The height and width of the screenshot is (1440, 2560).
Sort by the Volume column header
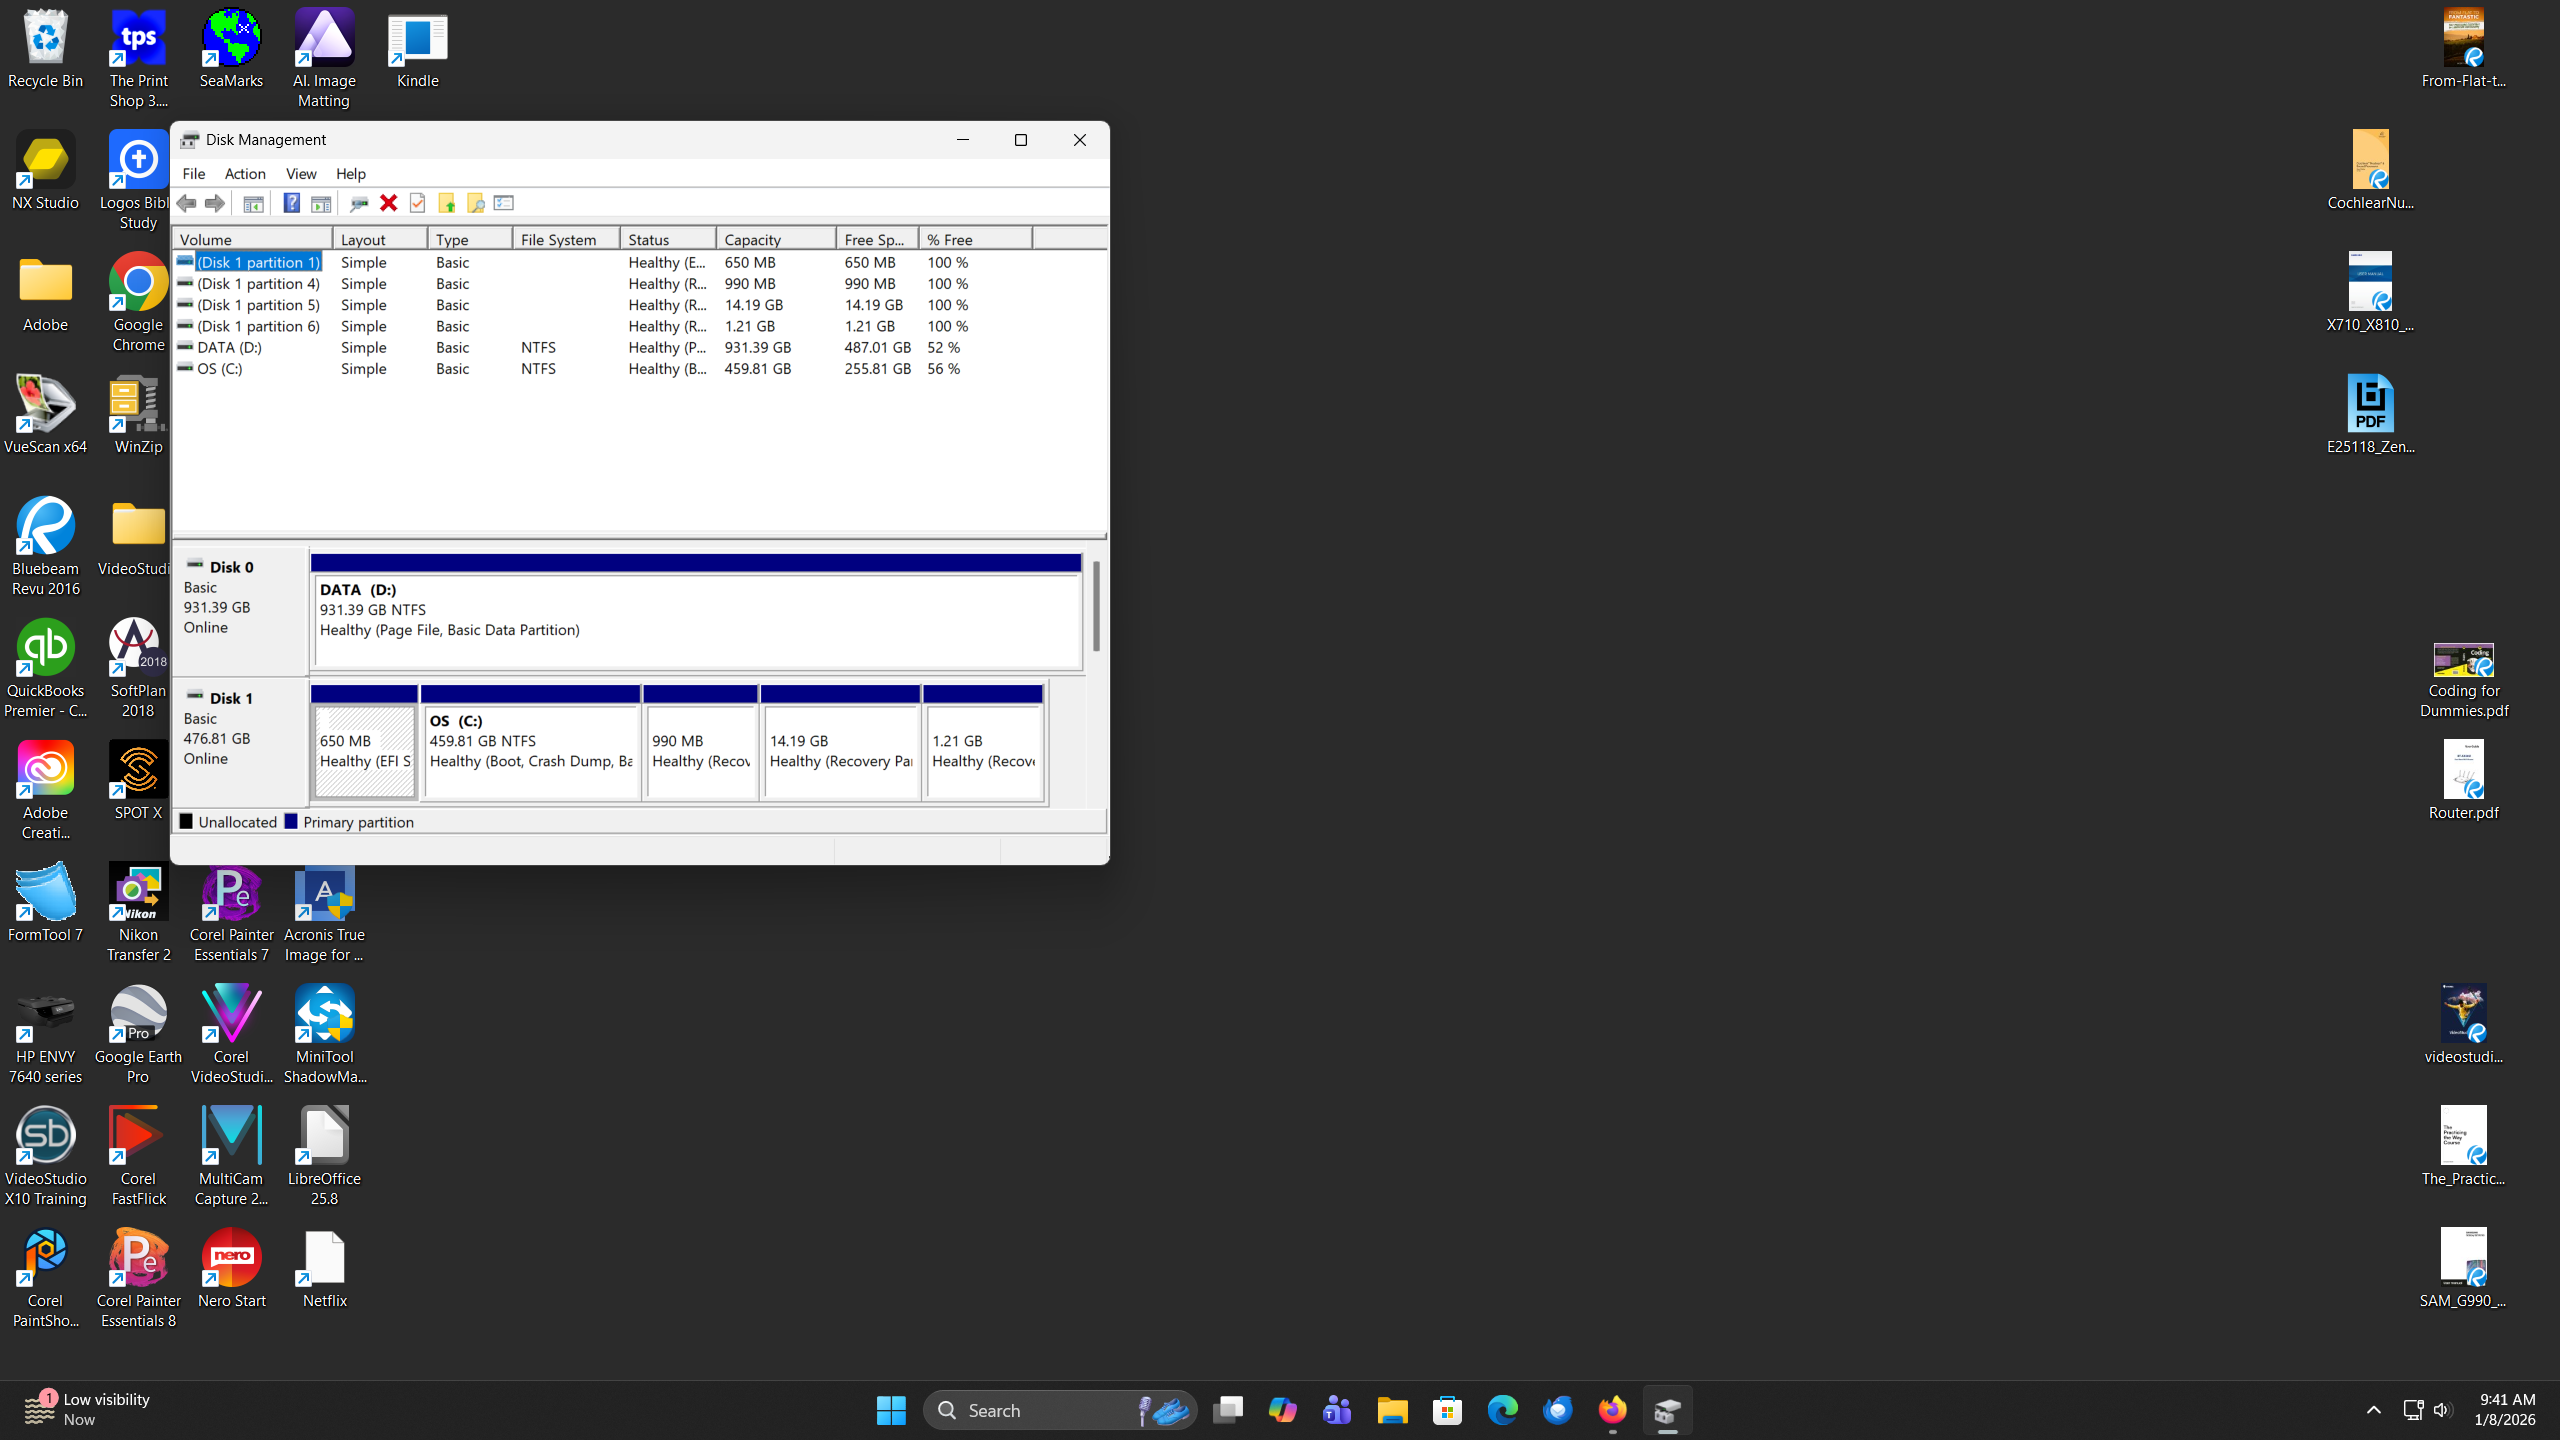tap(253, 239)
